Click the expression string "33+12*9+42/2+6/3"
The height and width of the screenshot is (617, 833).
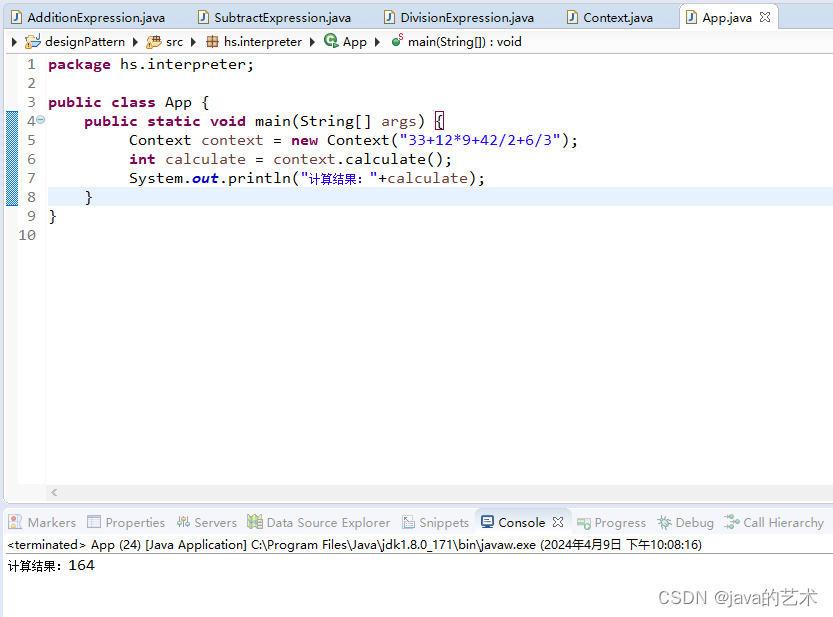(x=480, y=140)
